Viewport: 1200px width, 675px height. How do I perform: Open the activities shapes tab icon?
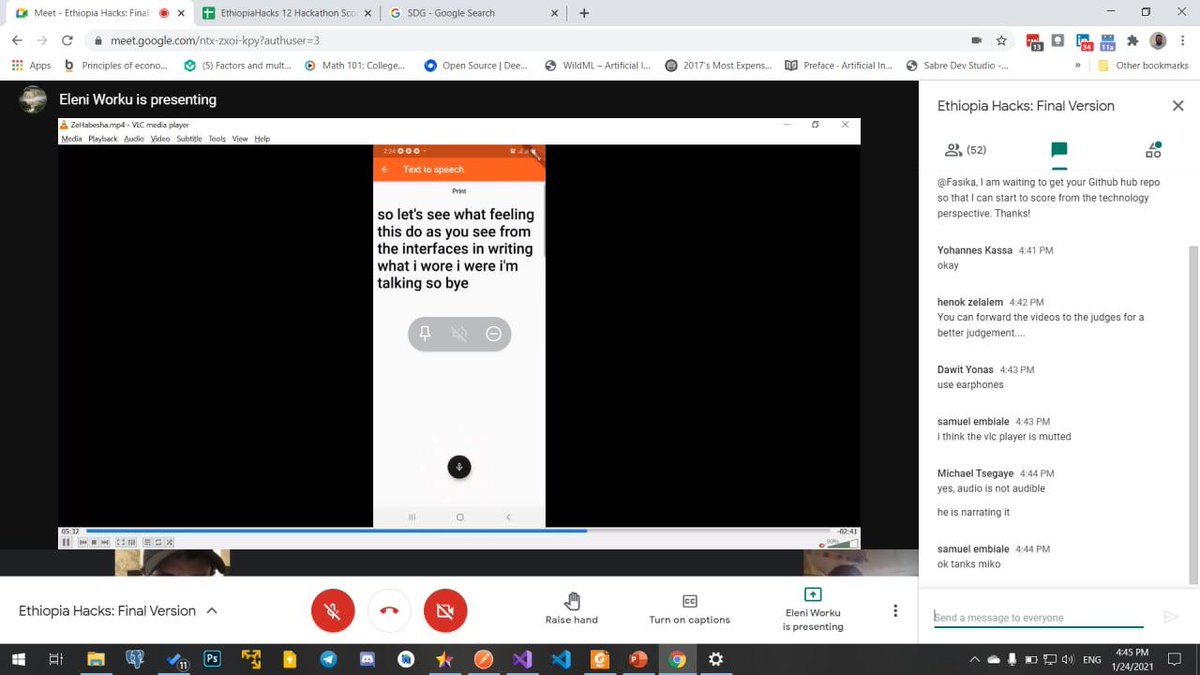point(1153,150)
